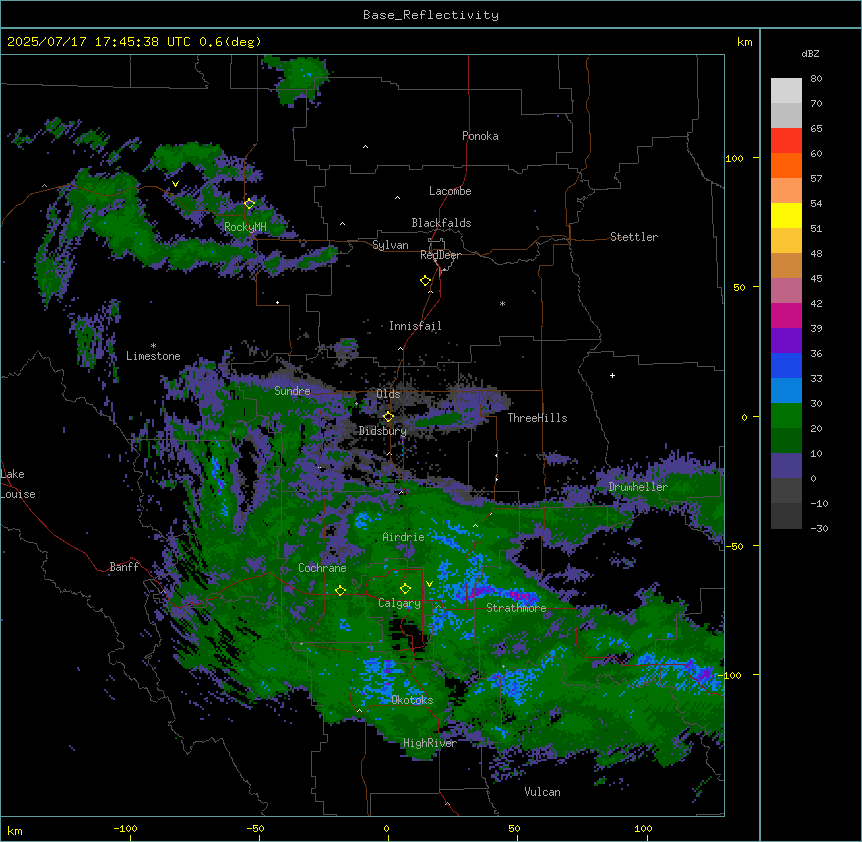This screenshot has height=842, width=862.
Task: Click the RockyMH label
Action: 245,227
